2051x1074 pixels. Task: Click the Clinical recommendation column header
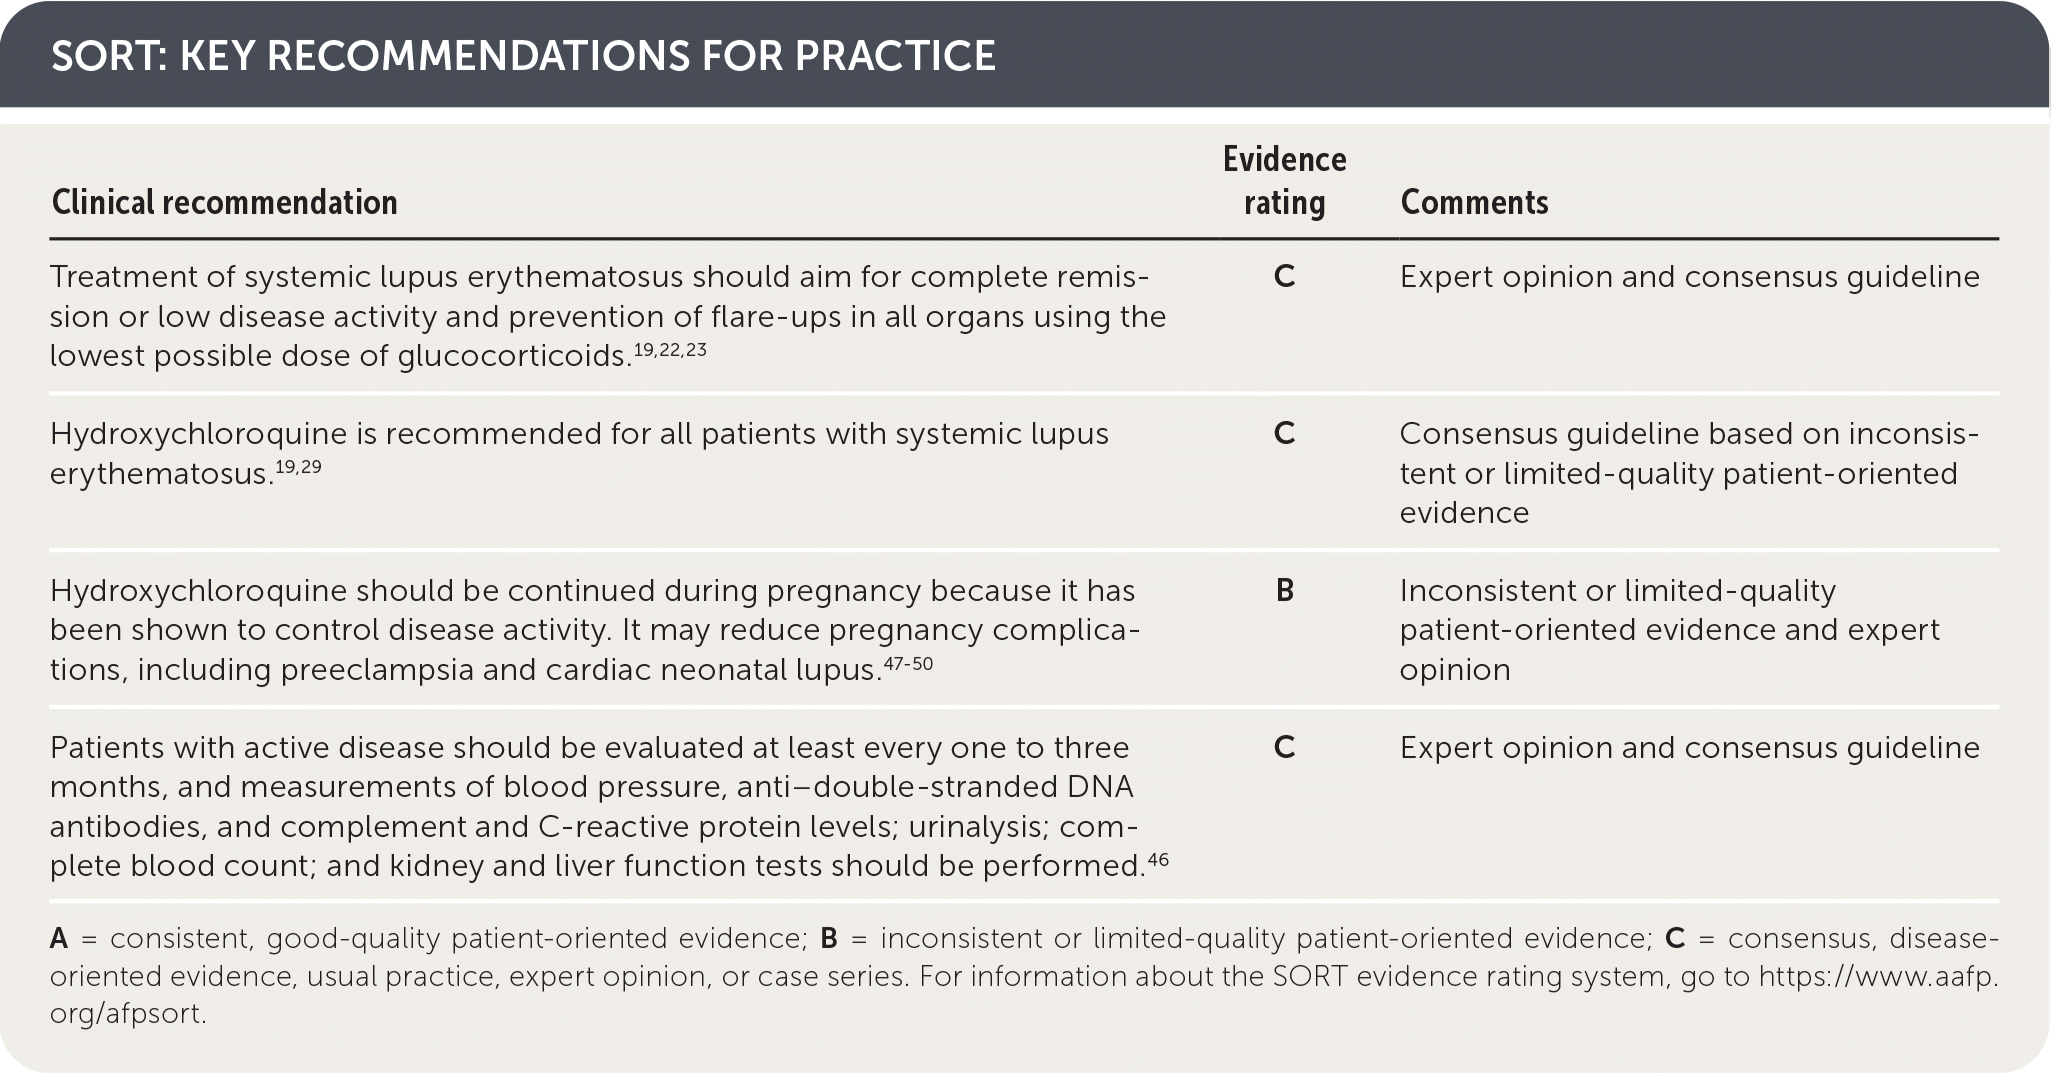(x=224, y=202)
